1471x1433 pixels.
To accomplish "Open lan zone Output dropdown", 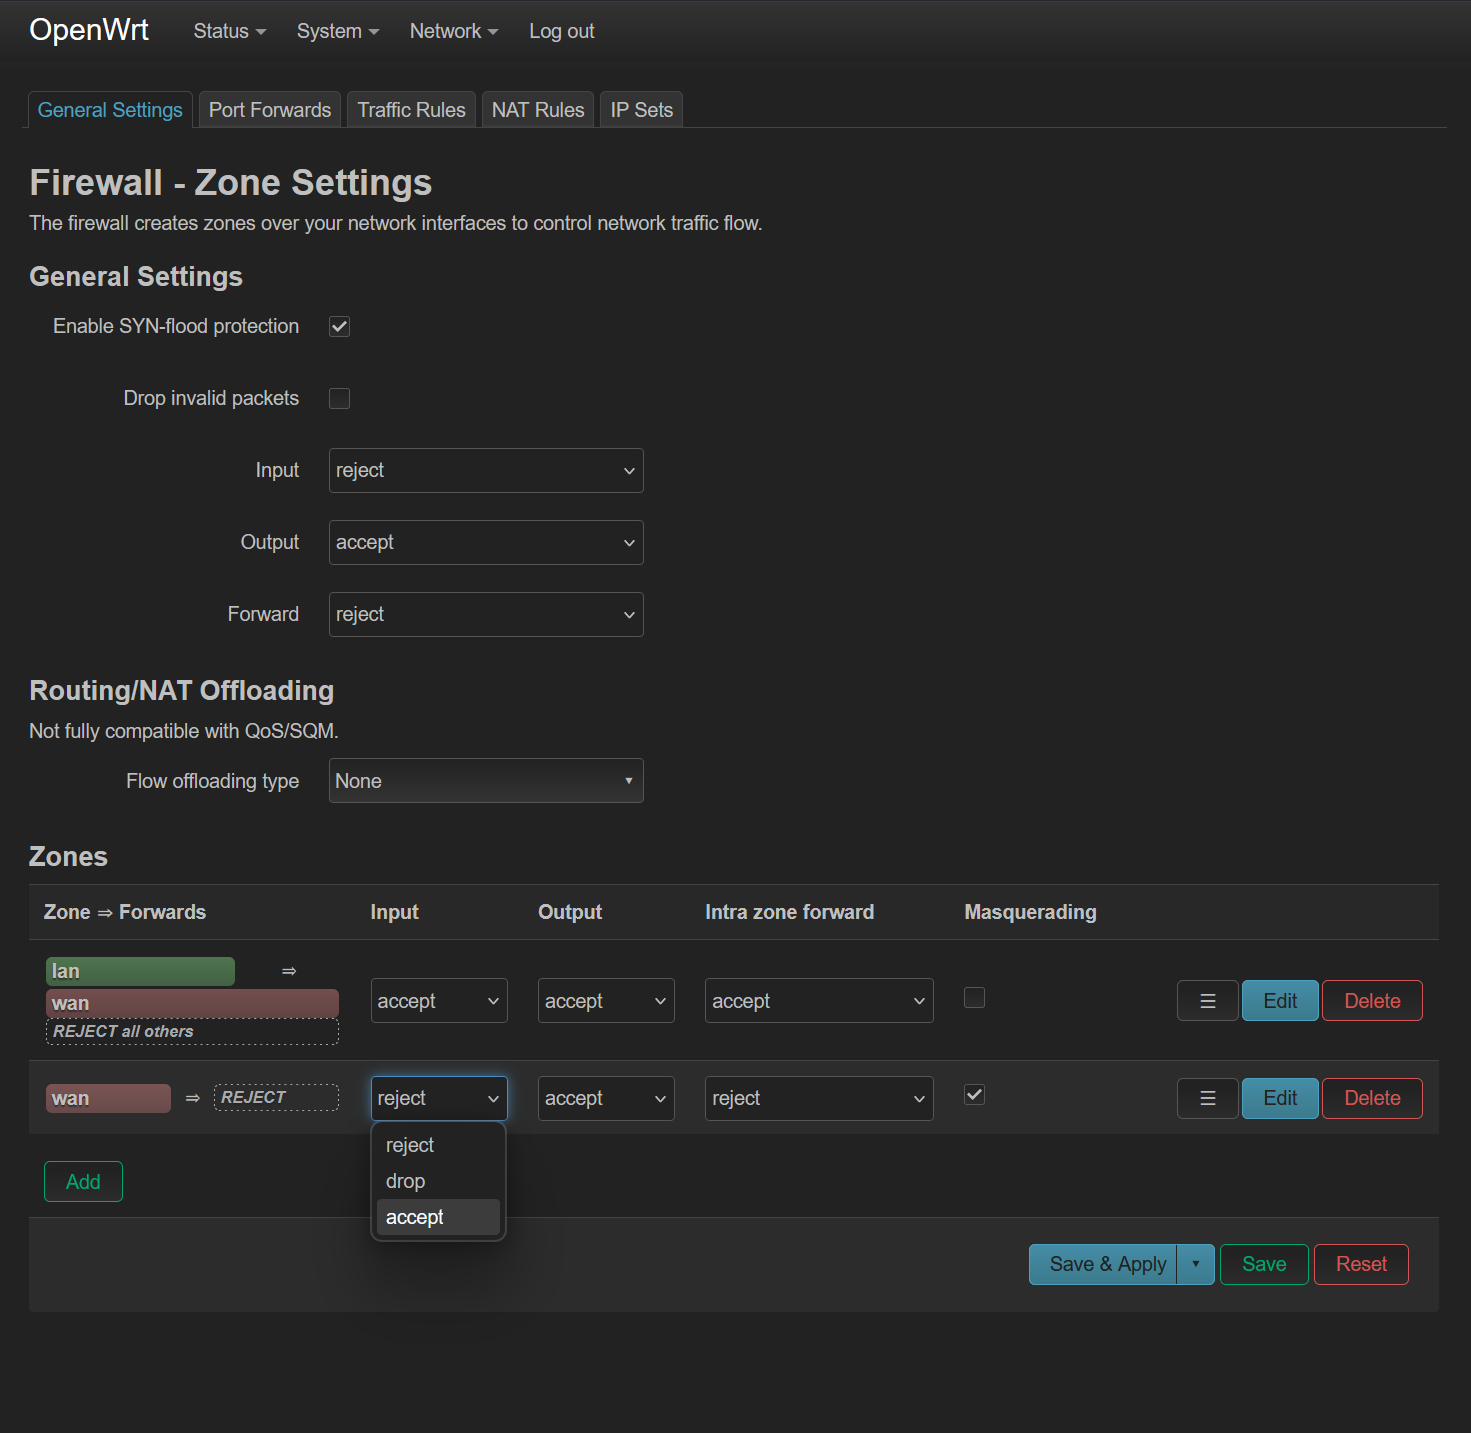I will tap(606, 1001).
